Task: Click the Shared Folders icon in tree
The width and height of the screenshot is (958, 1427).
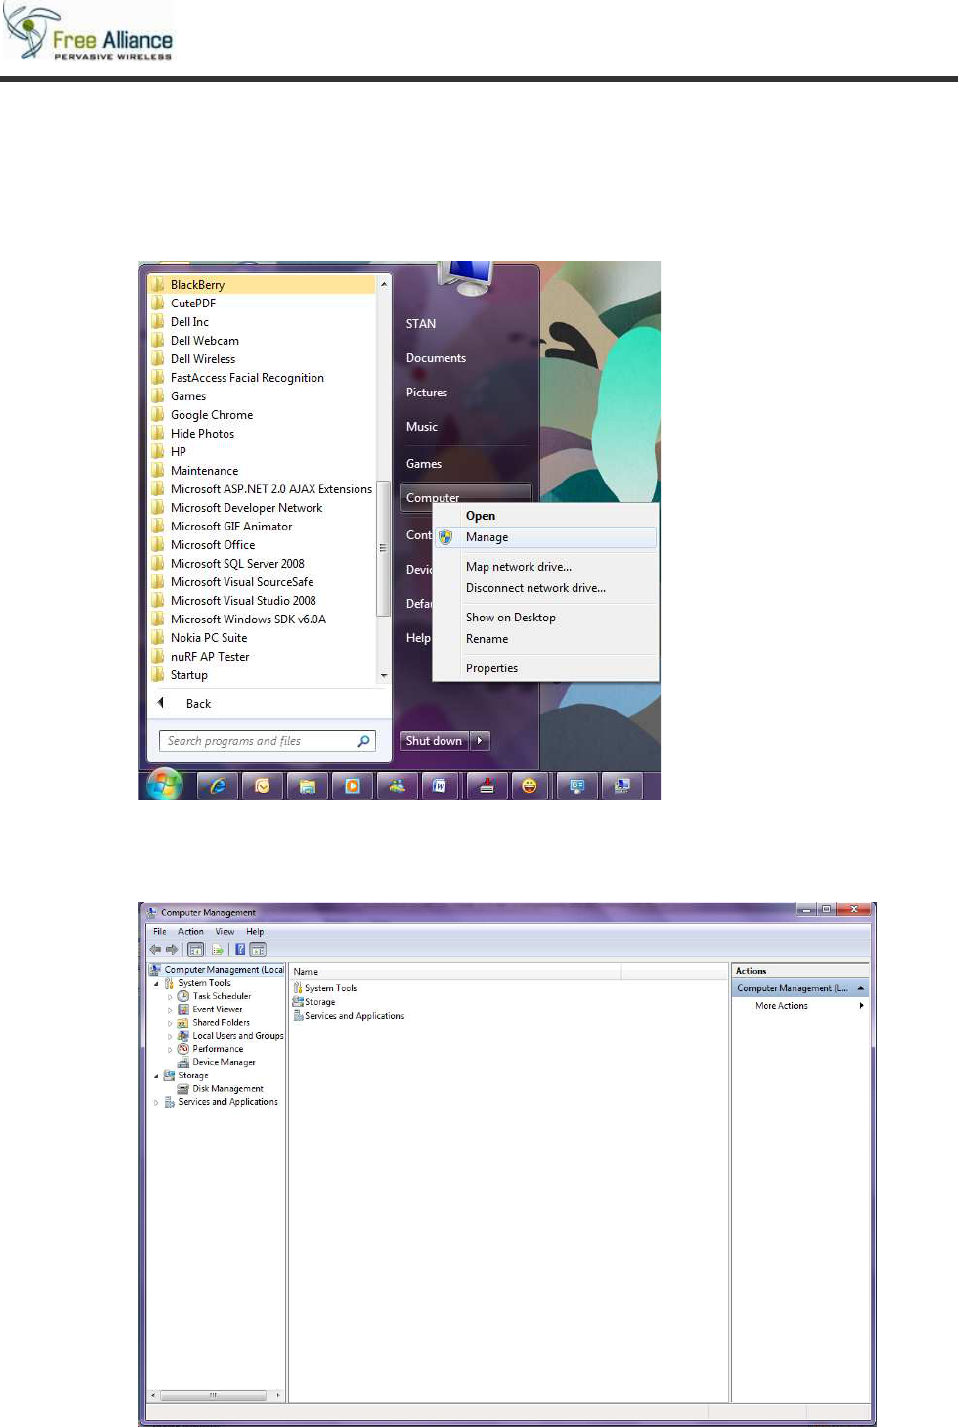Action: 183,1022
